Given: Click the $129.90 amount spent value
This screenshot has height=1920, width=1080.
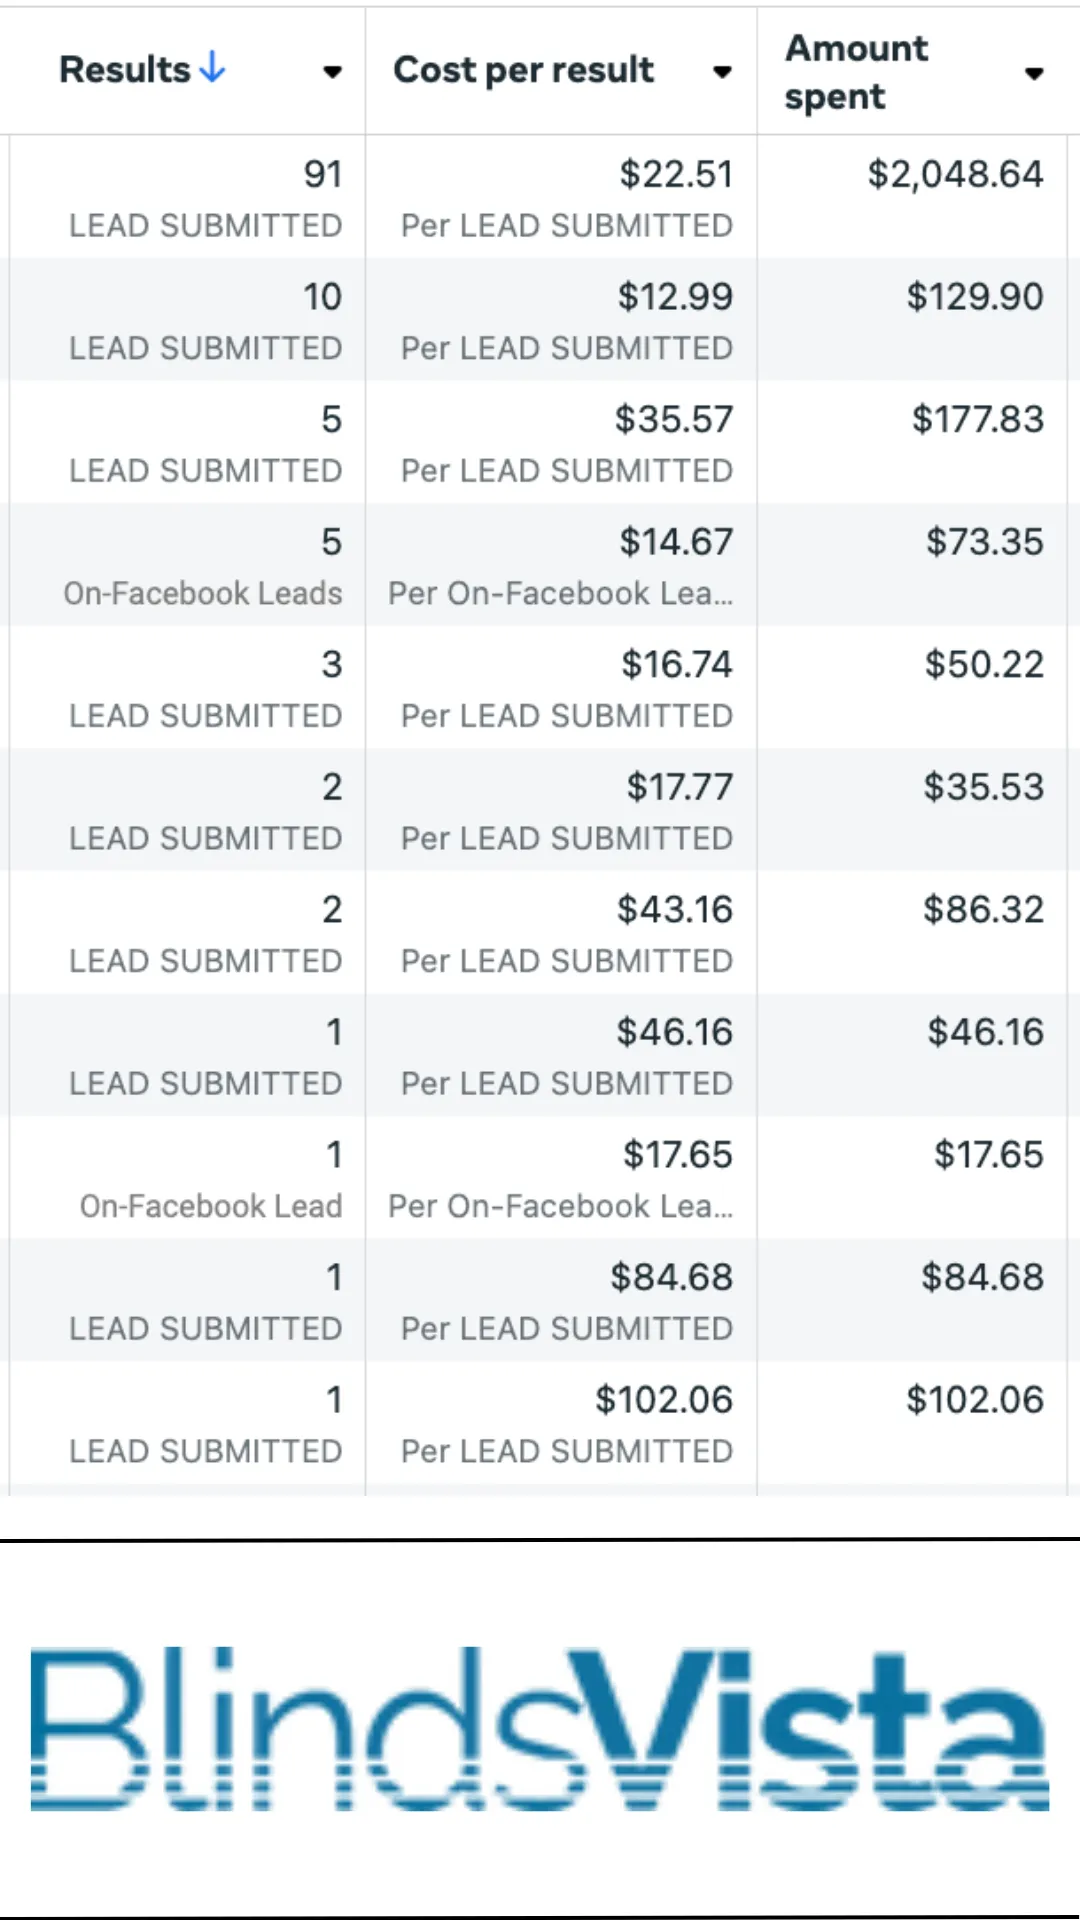Looking at the screenshot, I should (974, 297).
